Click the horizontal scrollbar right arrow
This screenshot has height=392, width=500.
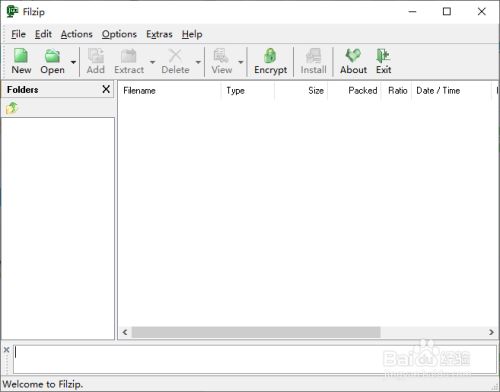pos(491,332)
